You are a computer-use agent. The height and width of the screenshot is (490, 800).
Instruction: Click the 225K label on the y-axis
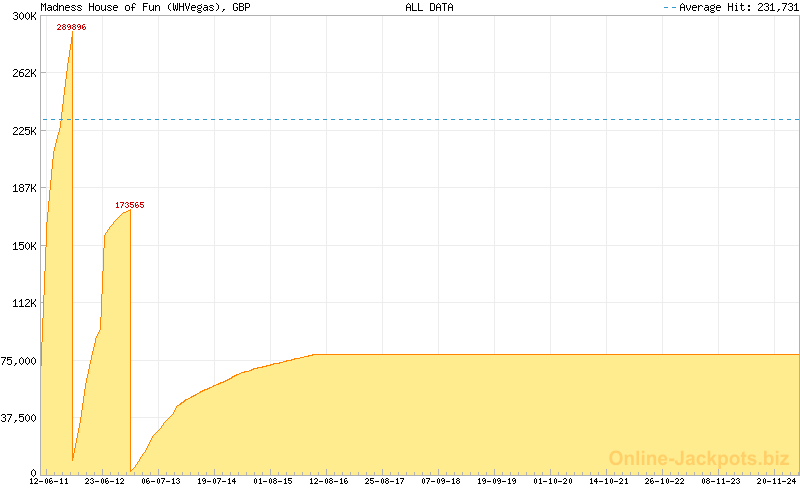[24, 131]
